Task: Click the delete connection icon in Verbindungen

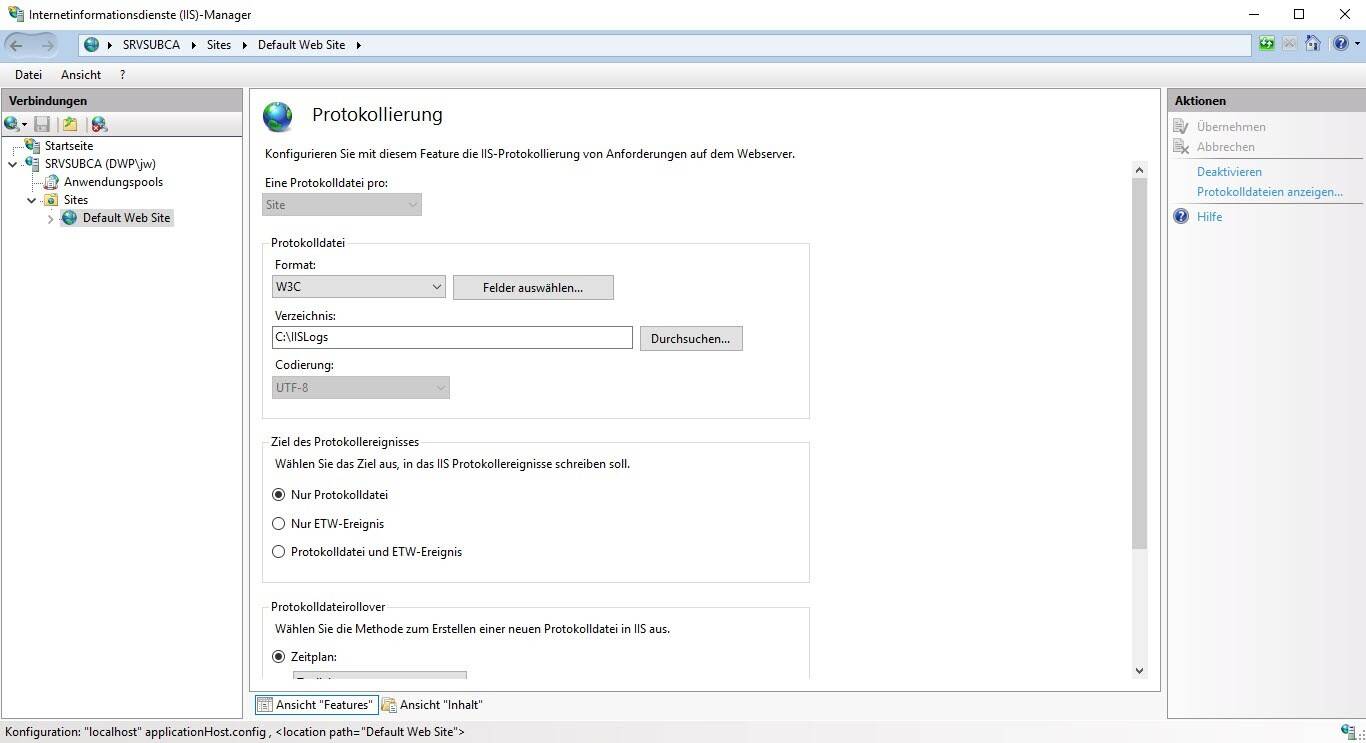Action: [99, 124]
